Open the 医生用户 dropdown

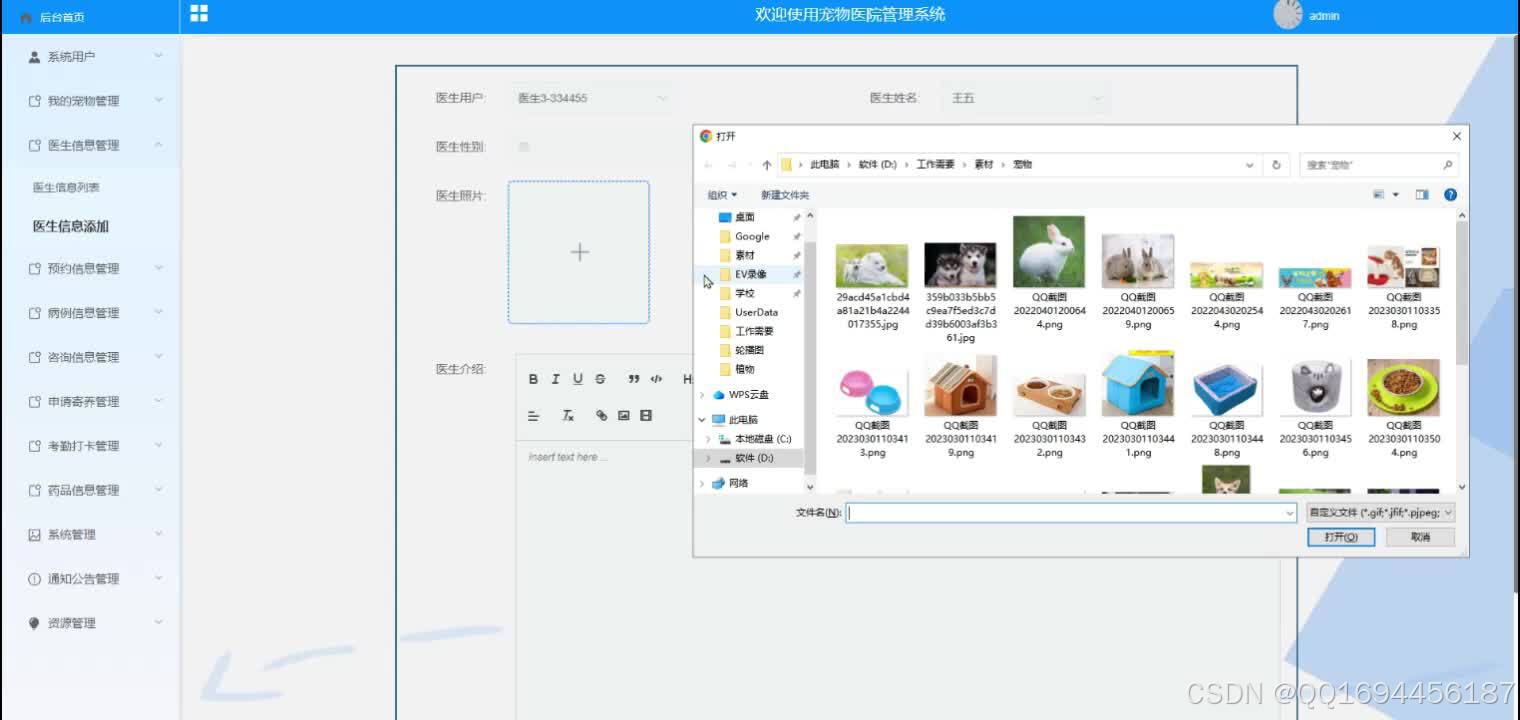click(x=591, y=98)
